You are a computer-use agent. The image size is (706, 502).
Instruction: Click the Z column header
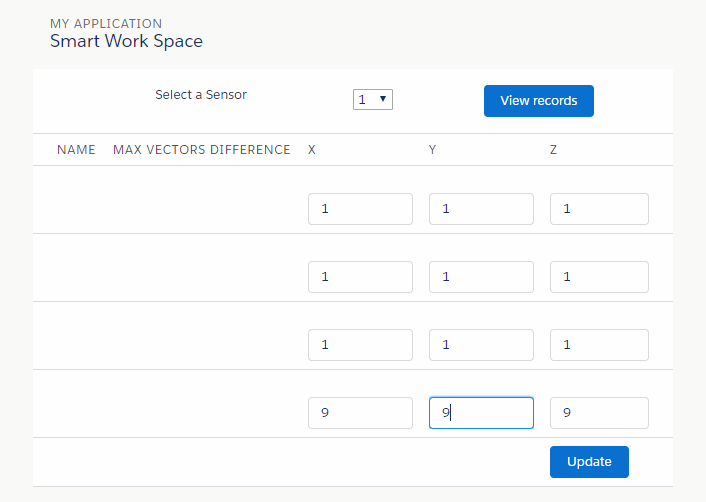554,150
